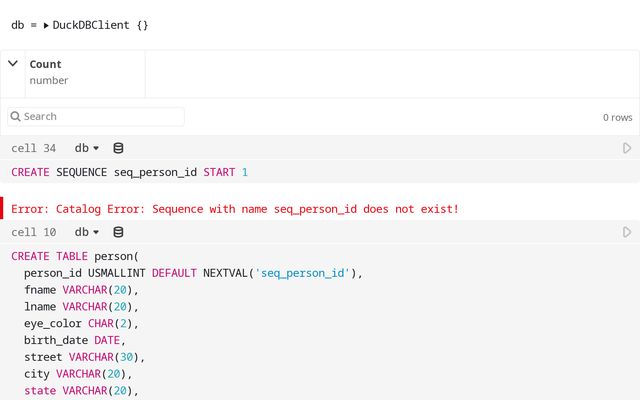640x400 pixels.
Task: Open the chevron menu beside the Count column
Action: [x=13, y=64]
